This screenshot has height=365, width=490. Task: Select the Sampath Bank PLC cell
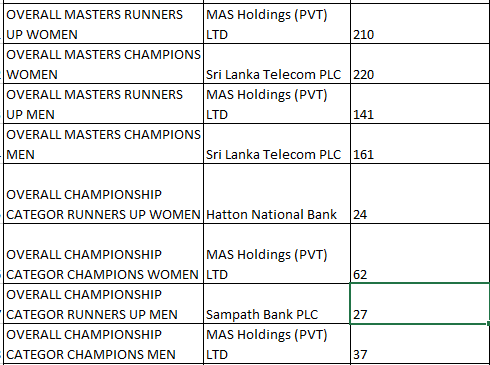pyautogui.click(x=277, y=304)
